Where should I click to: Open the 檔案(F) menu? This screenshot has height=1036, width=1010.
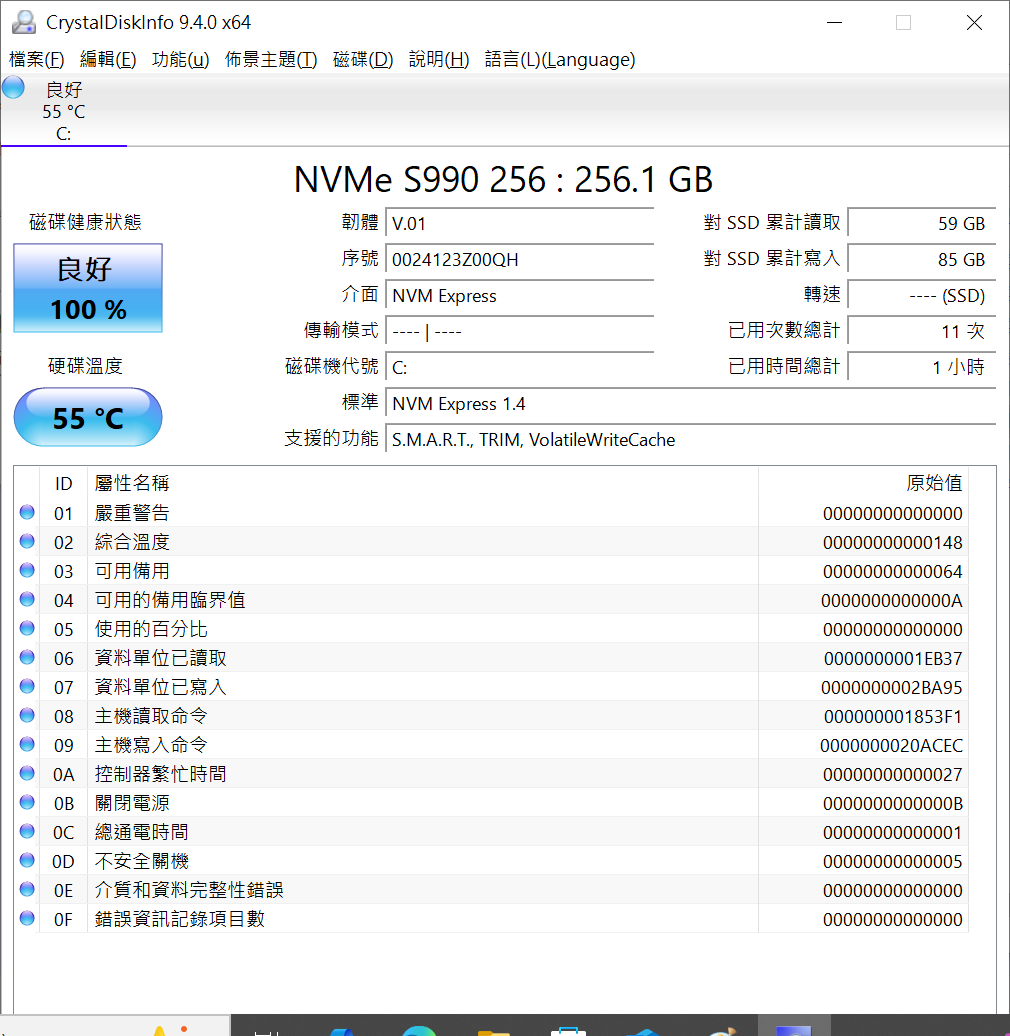36,59
